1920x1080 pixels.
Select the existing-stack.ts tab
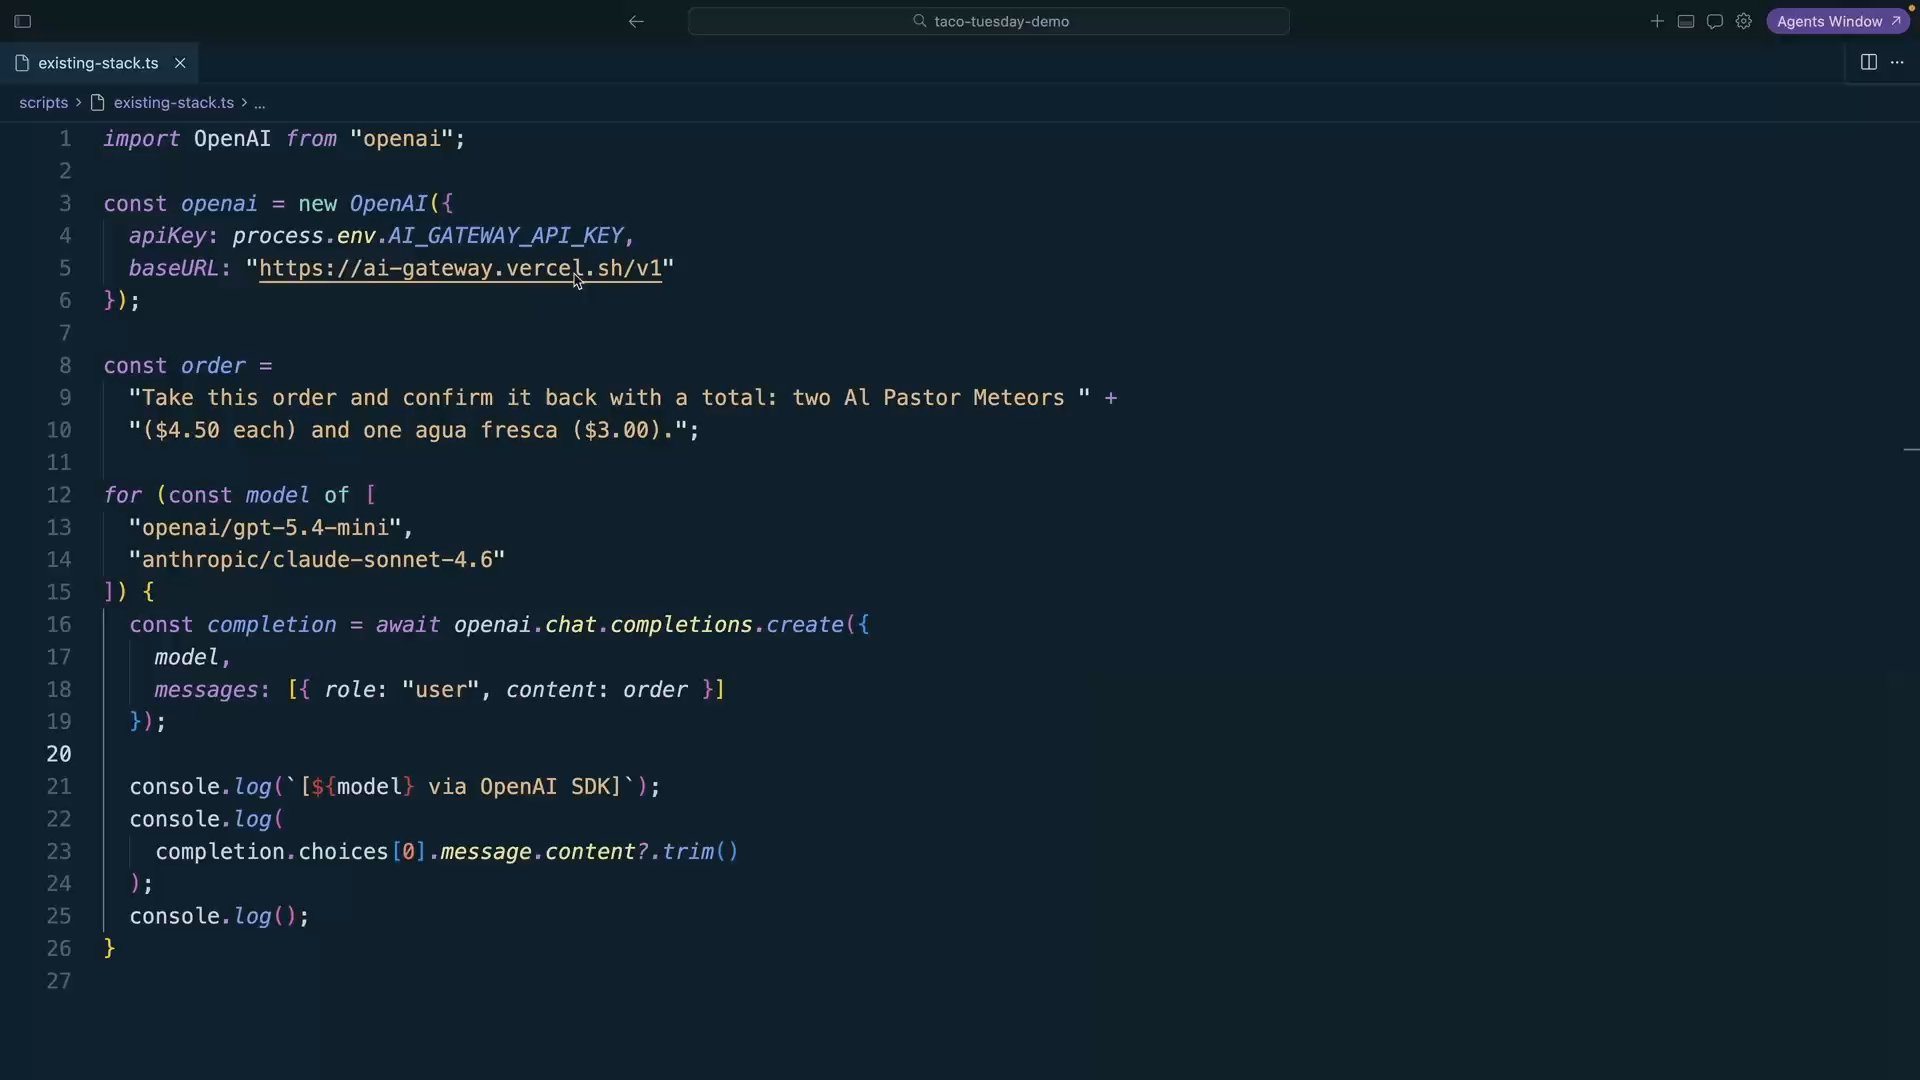(98, 63)
